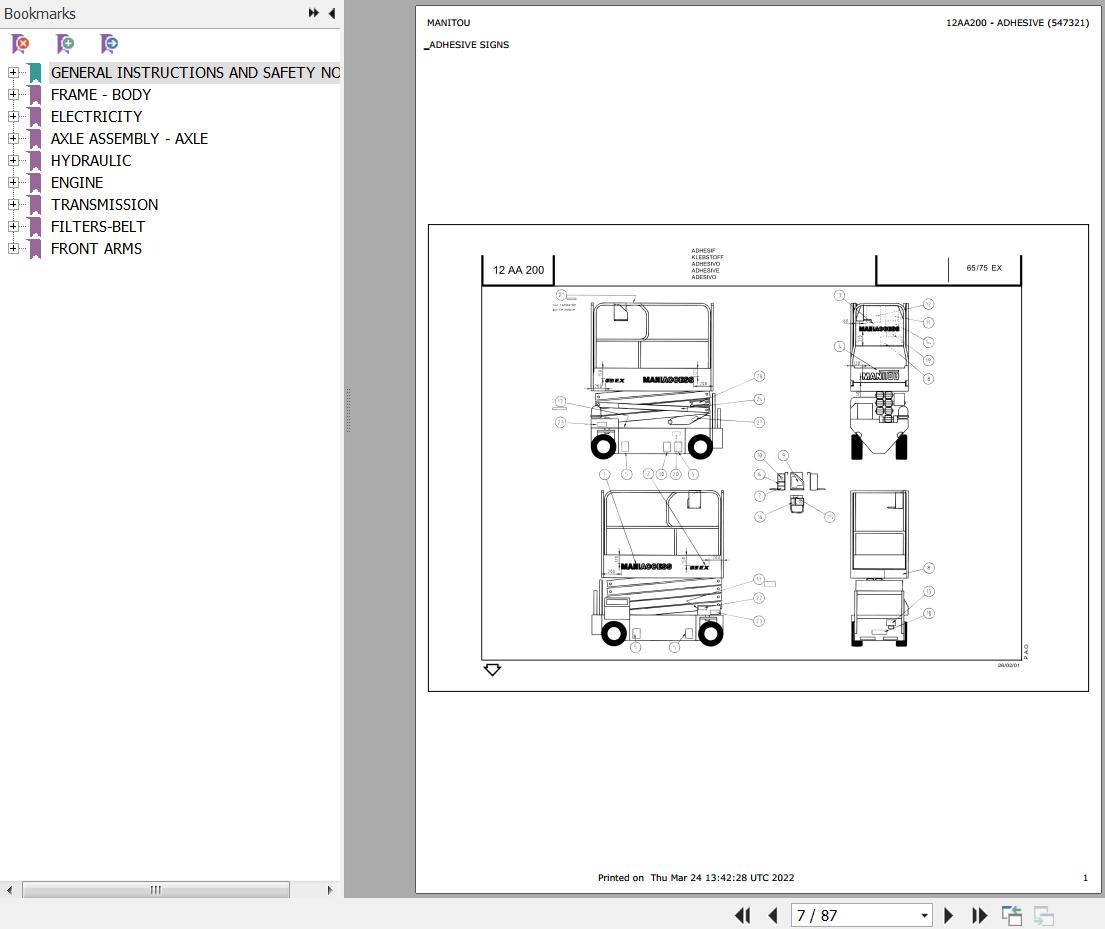Expand the GENERAL INSTRUCTIONS AND SAFETY bookmark
1105x929 pixels.
click(x=13, y=73)
